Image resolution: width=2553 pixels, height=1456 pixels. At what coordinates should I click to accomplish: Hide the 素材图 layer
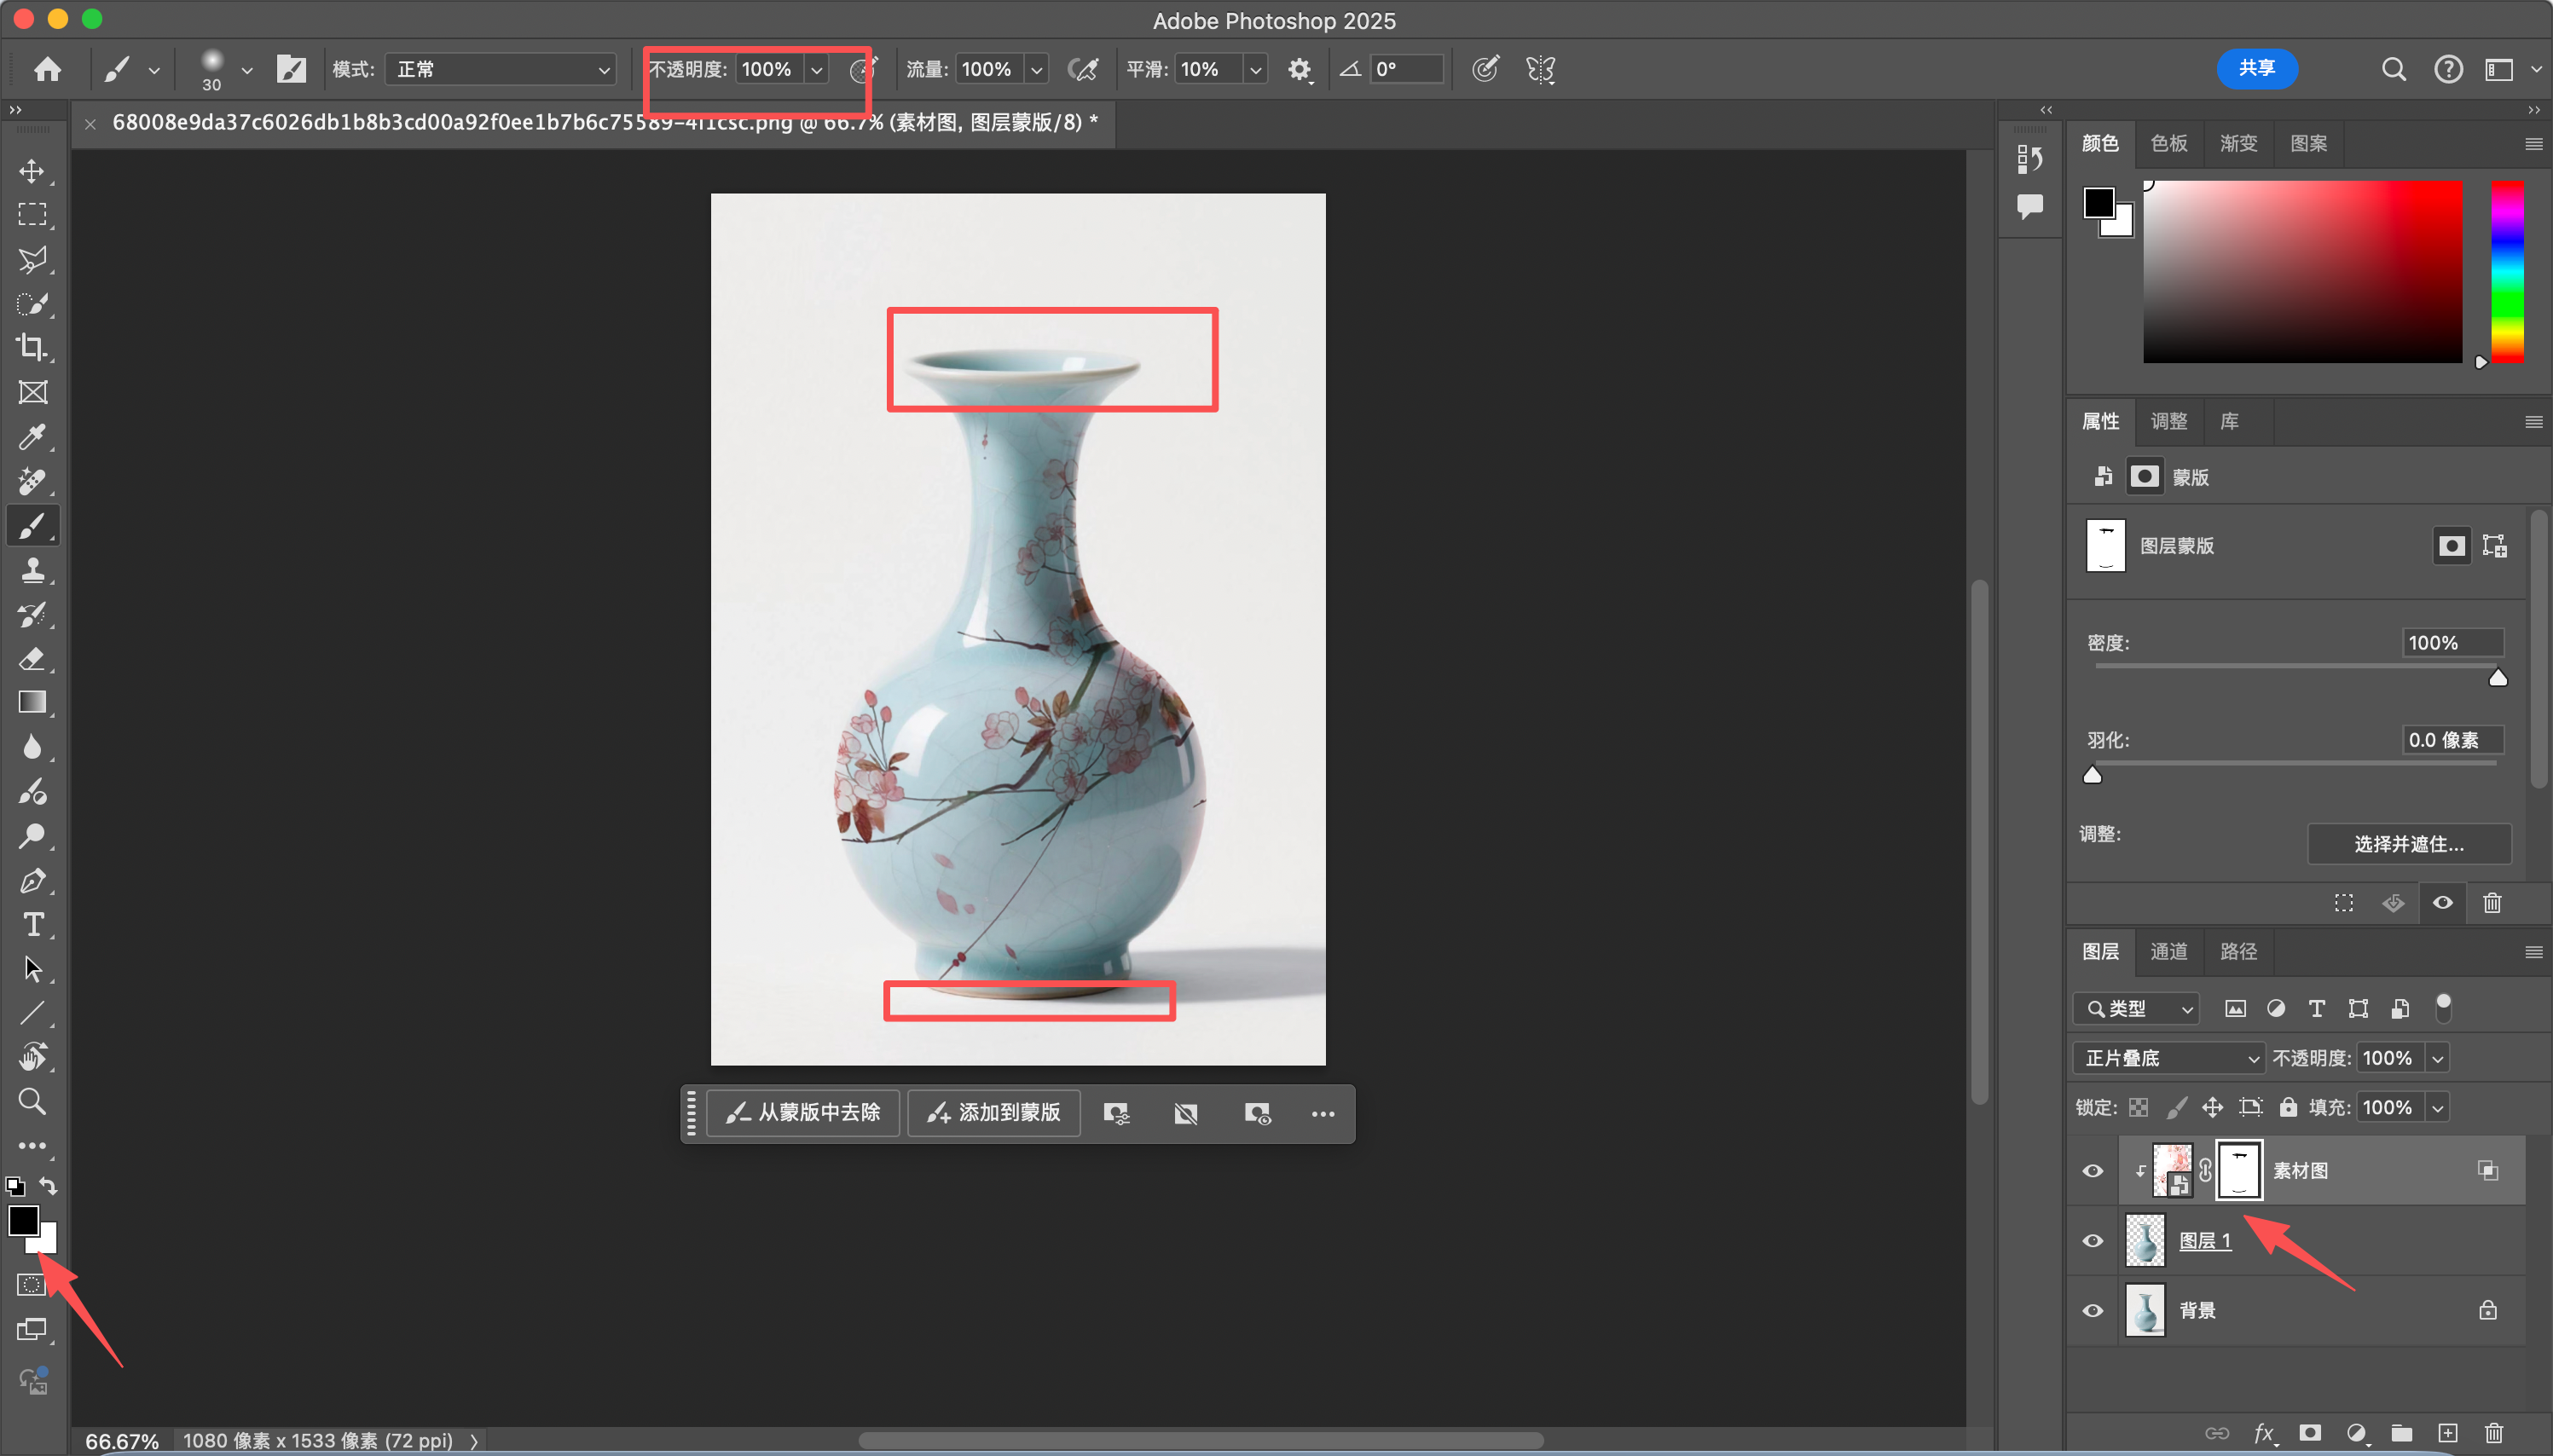pos(2093,1171)
